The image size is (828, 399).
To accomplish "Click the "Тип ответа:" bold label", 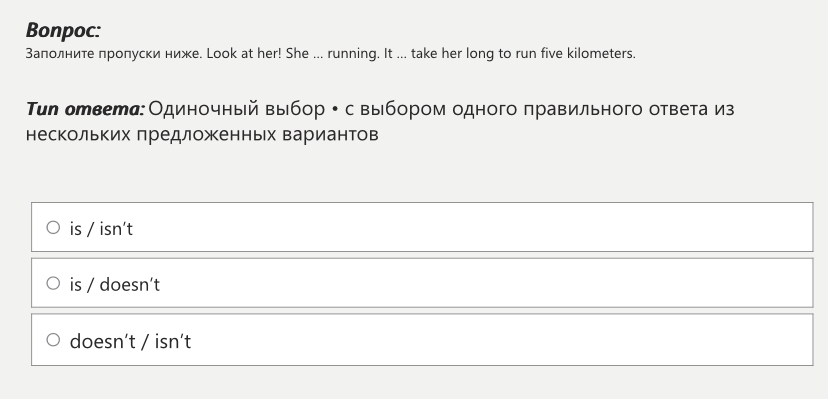I will [85, 109].
